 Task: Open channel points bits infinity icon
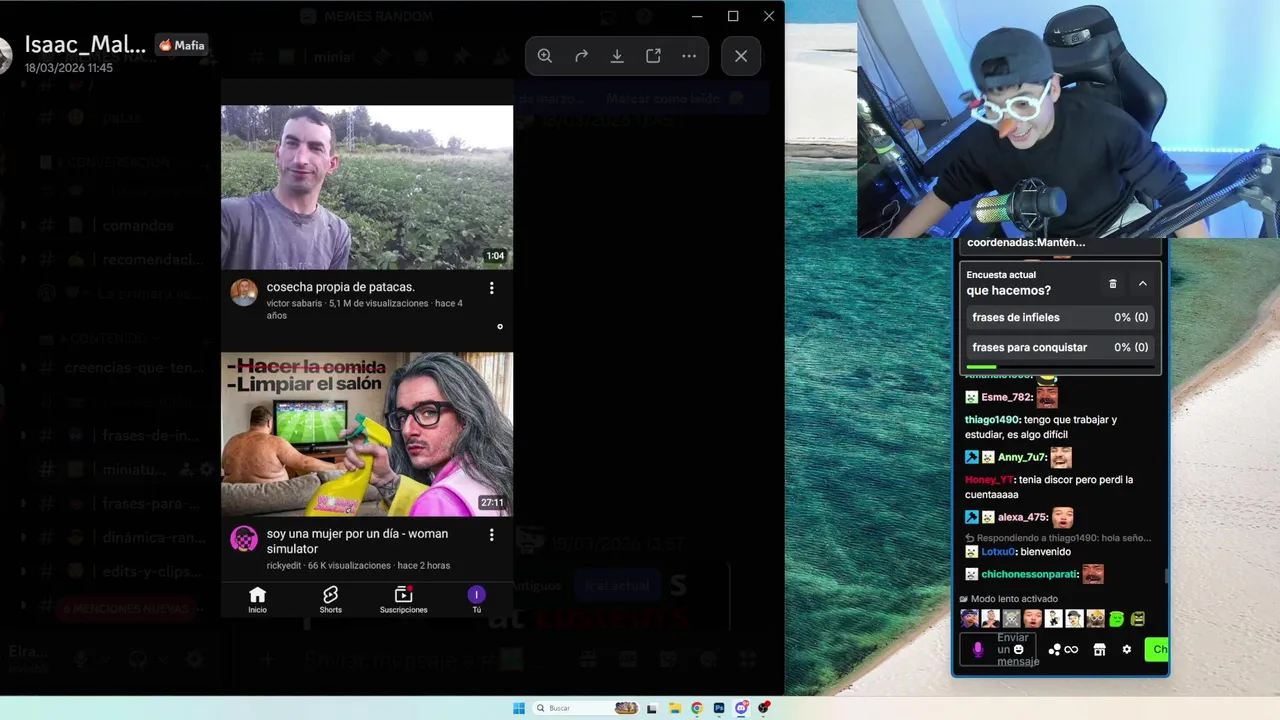(1063, 649)
